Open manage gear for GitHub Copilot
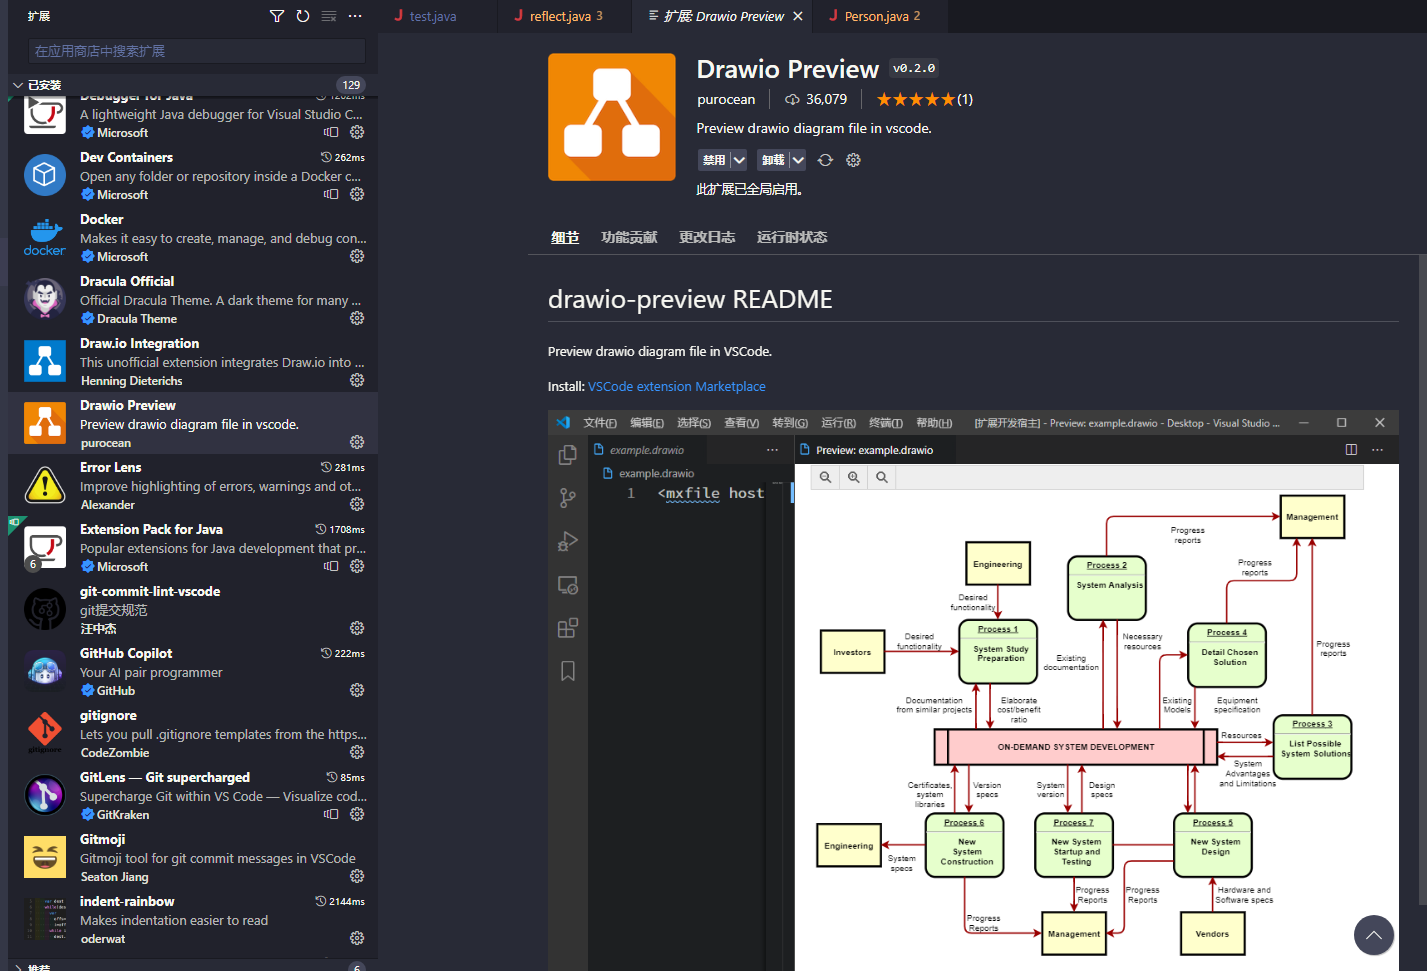This screenshot has height=971, width=1427. 357,690
